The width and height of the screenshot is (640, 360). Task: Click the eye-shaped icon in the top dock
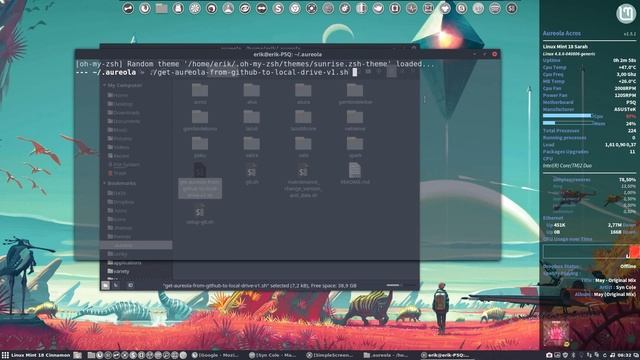coord(244,9)
